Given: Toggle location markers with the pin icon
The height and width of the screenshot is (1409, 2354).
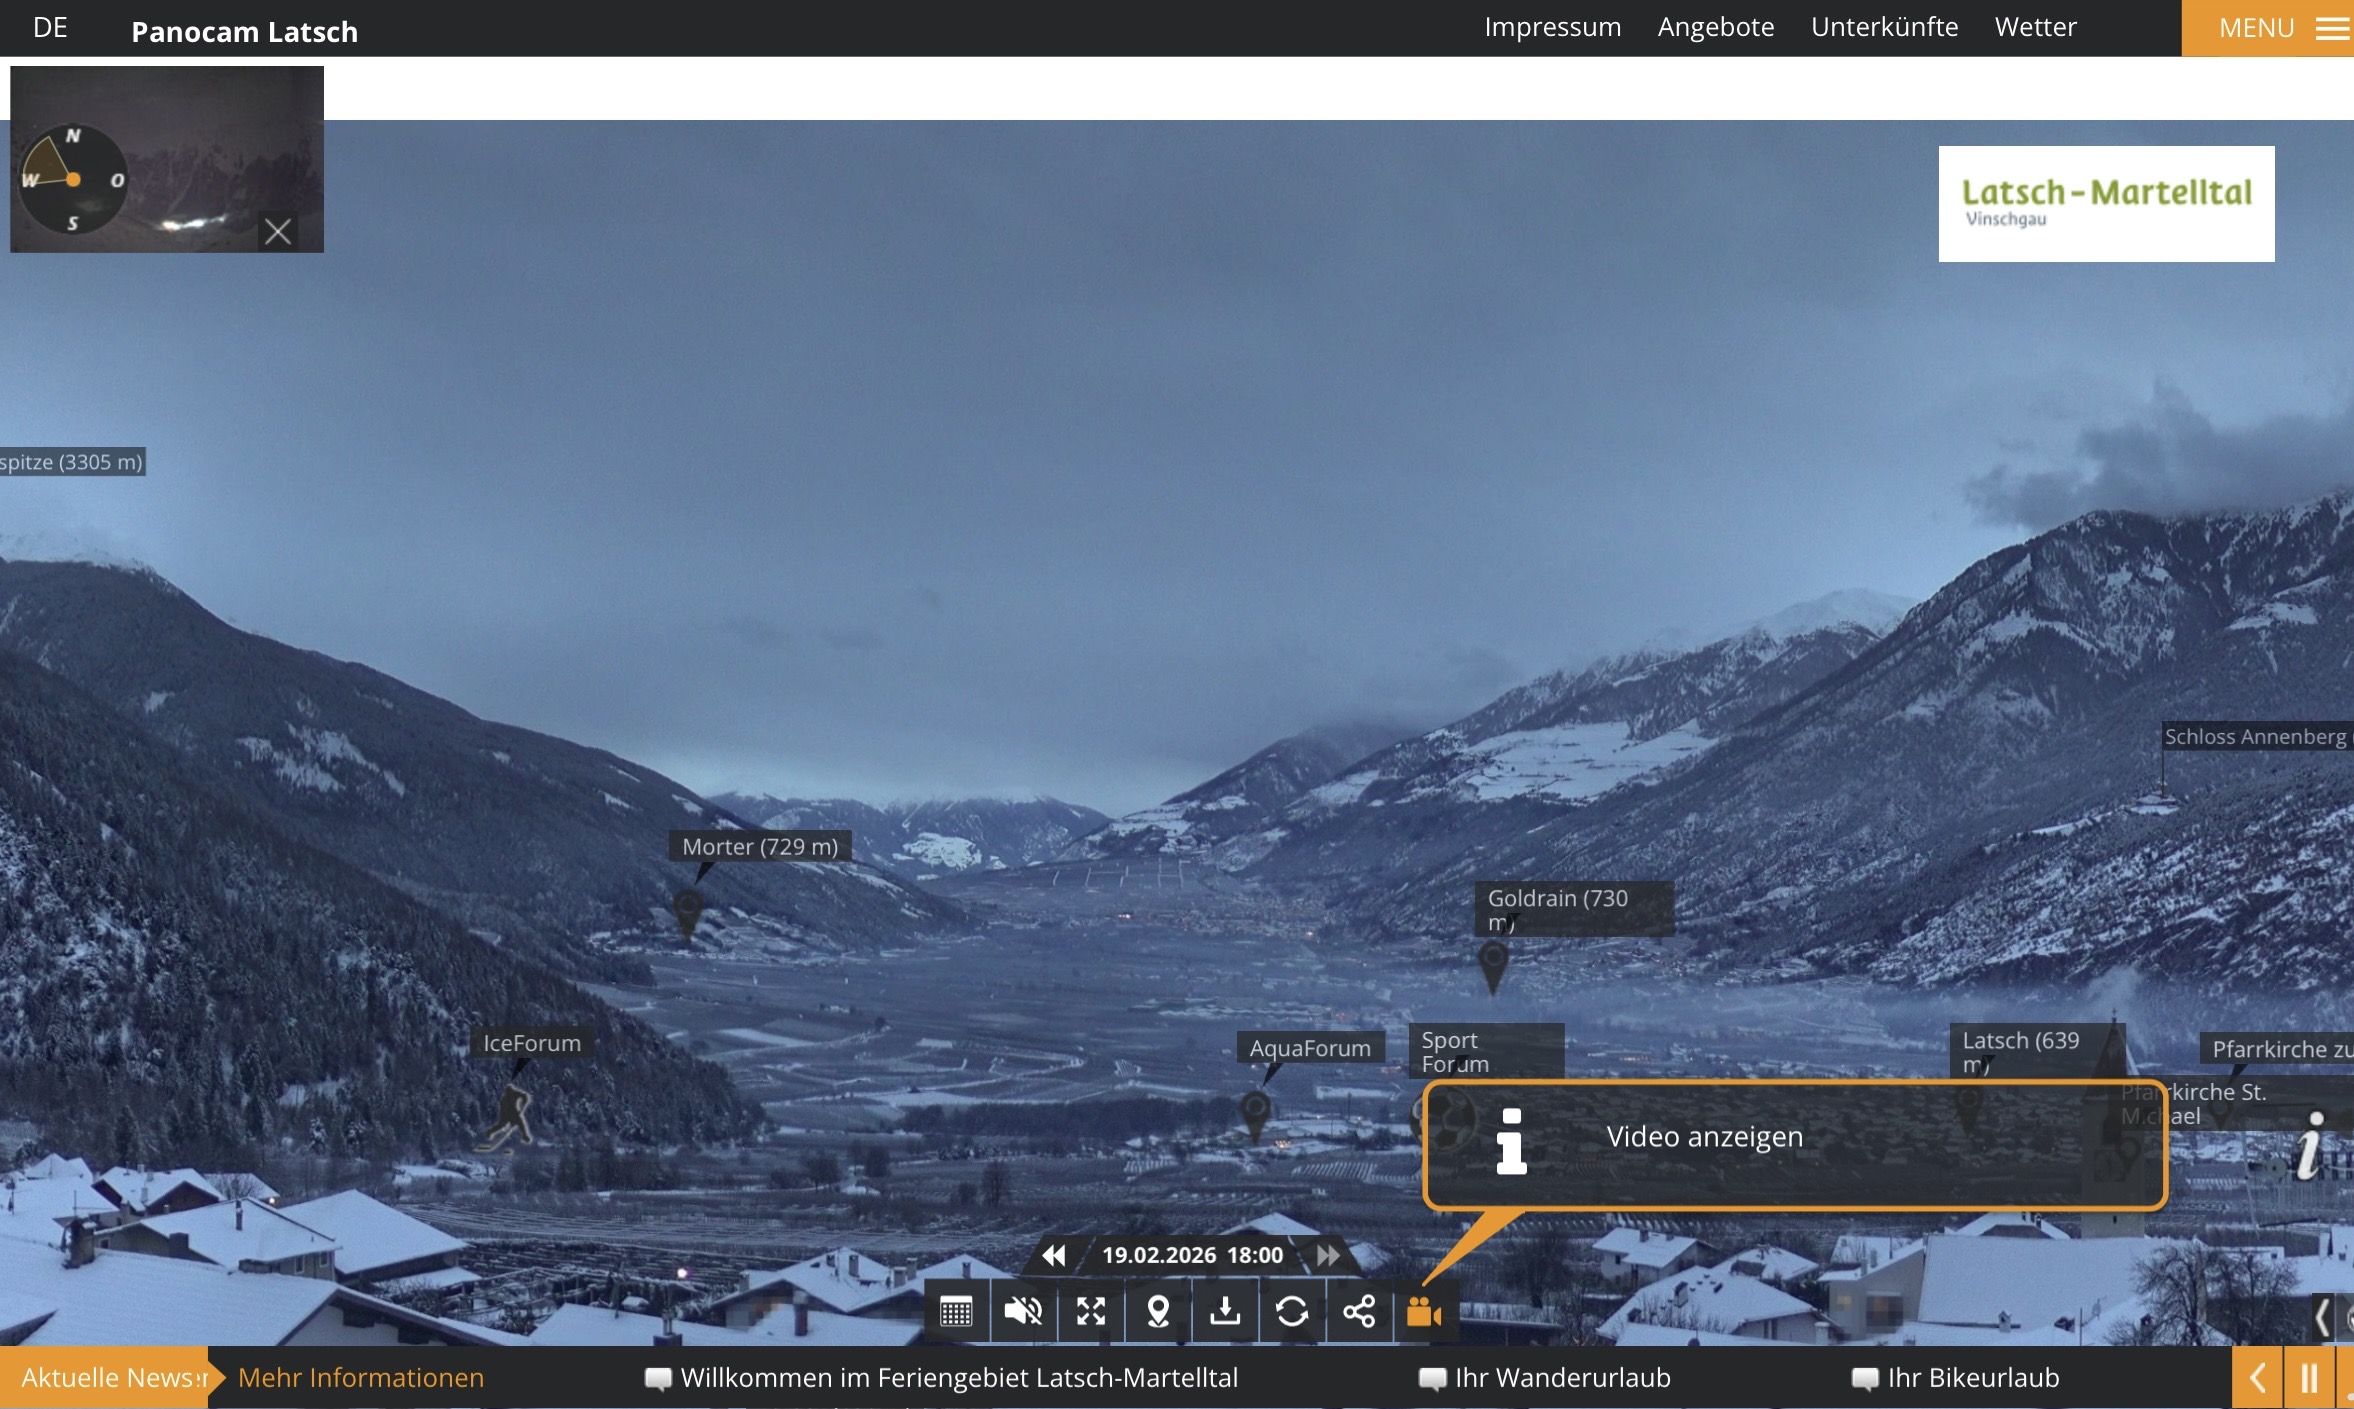Looking at the screenshot, I should coord(1158,1311).
